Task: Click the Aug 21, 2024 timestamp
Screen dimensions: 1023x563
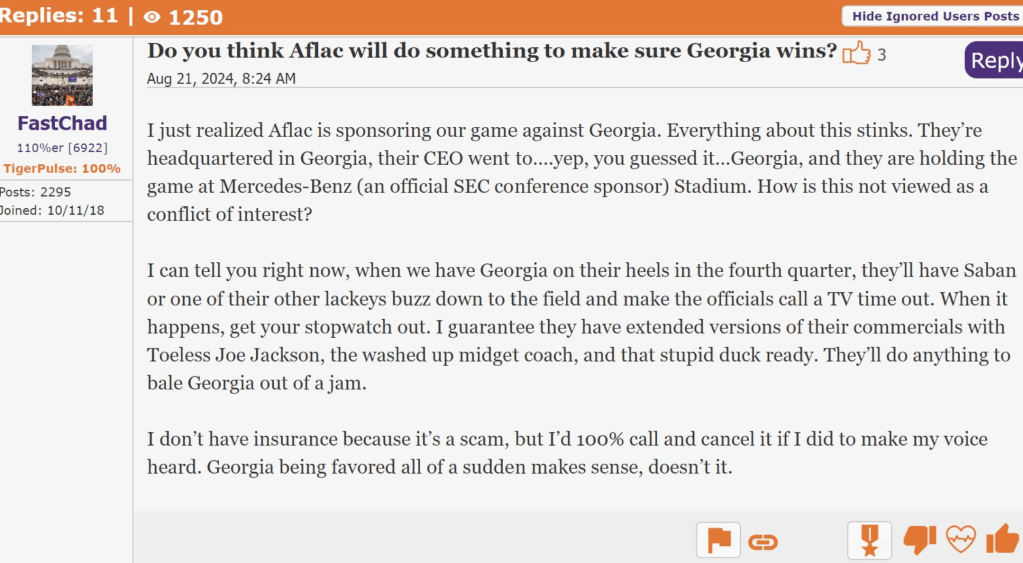Action: pos(221,78)
